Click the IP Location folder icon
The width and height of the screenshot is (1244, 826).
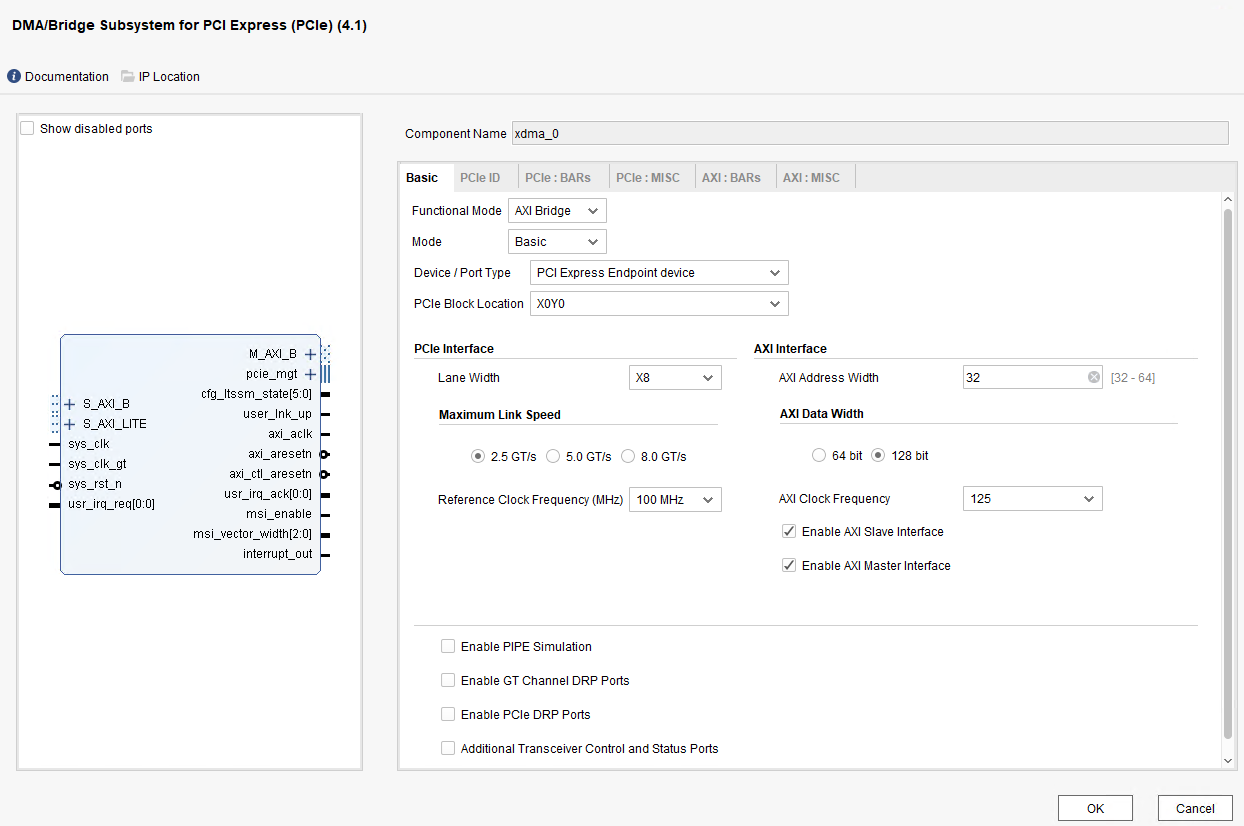127,76
